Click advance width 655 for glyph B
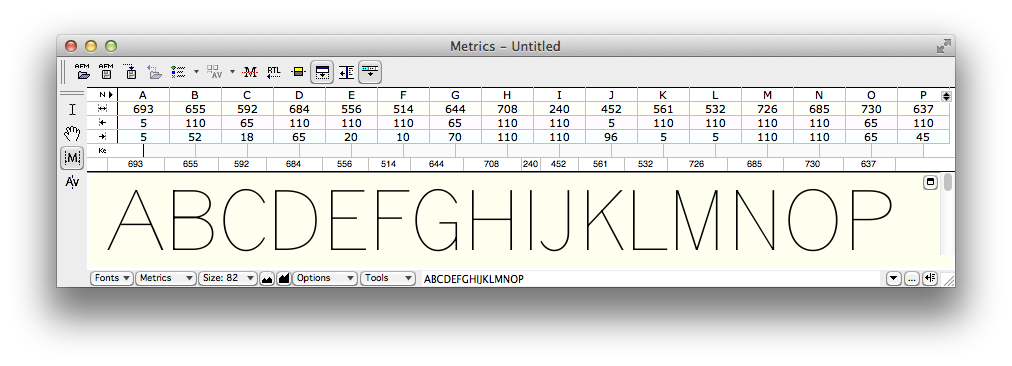 pyautogui.click(x=195, y=109)
